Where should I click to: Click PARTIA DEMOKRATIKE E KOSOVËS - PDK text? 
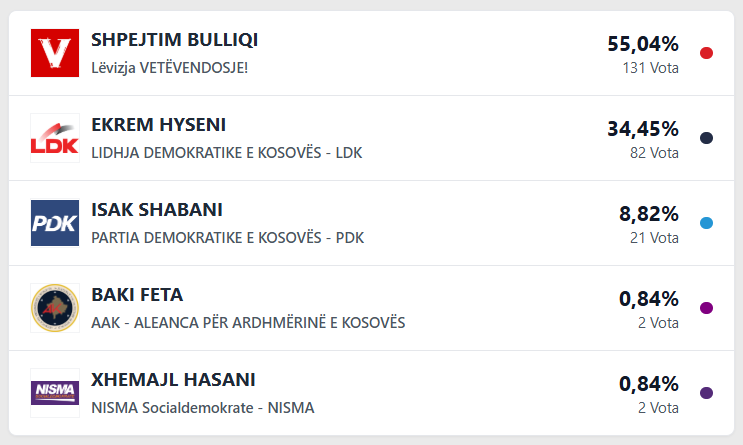(x=227, y=237)
